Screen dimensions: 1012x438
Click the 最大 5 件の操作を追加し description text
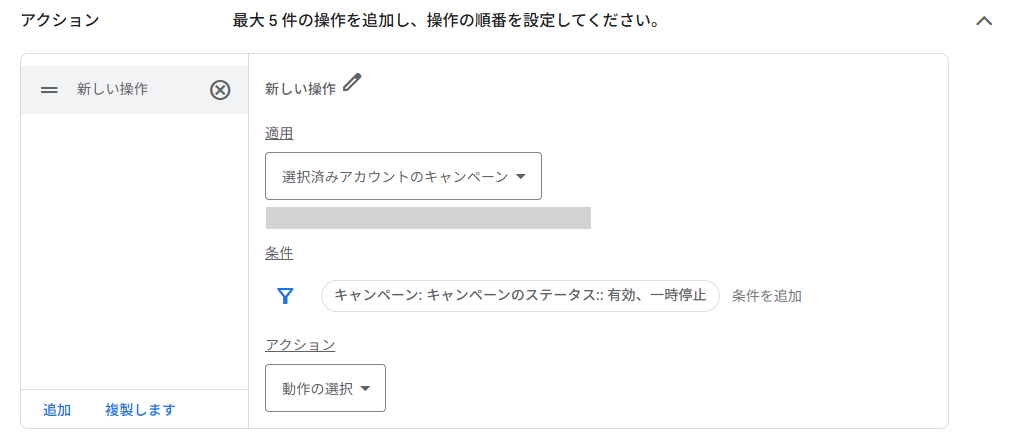click(x=445, y=21)
